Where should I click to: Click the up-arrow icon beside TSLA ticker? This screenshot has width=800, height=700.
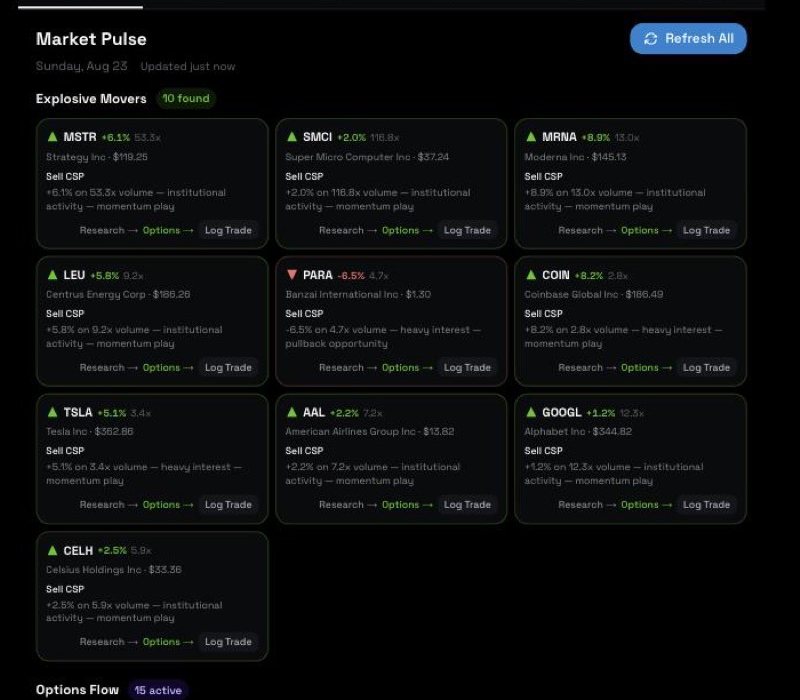coord(53,412)
